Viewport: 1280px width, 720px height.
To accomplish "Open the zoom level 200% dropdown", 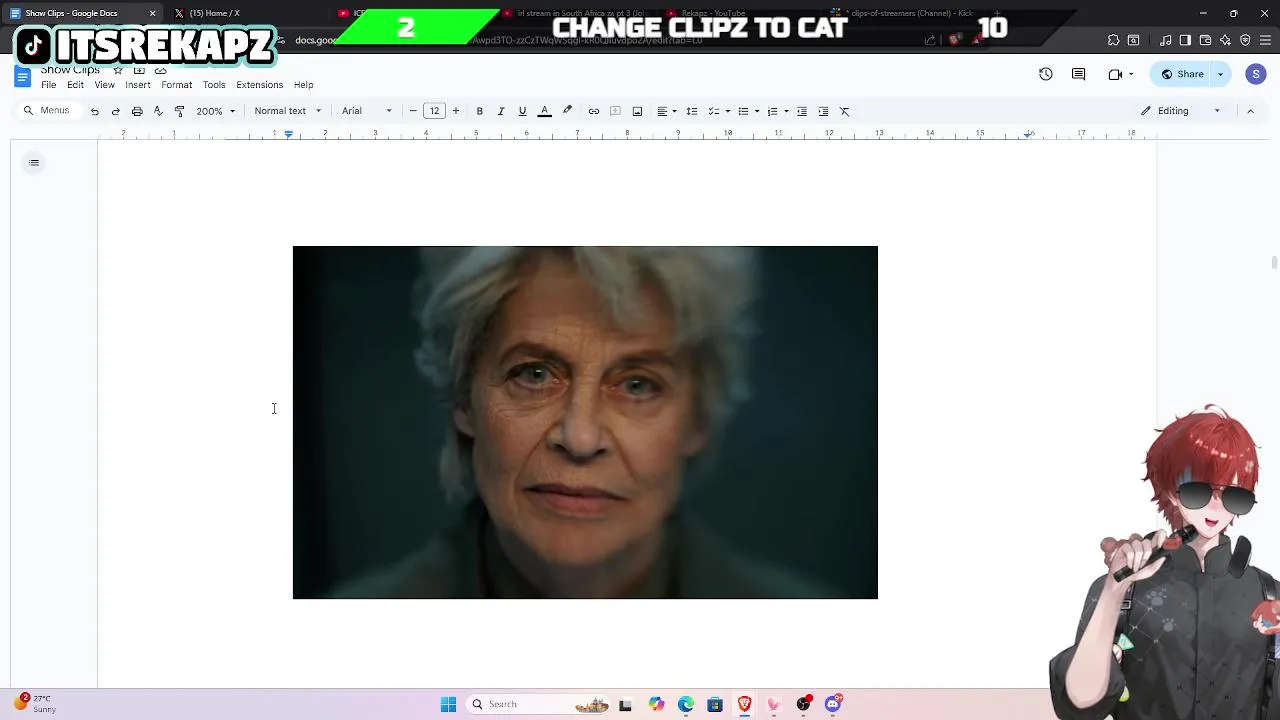I will [216, 111].
